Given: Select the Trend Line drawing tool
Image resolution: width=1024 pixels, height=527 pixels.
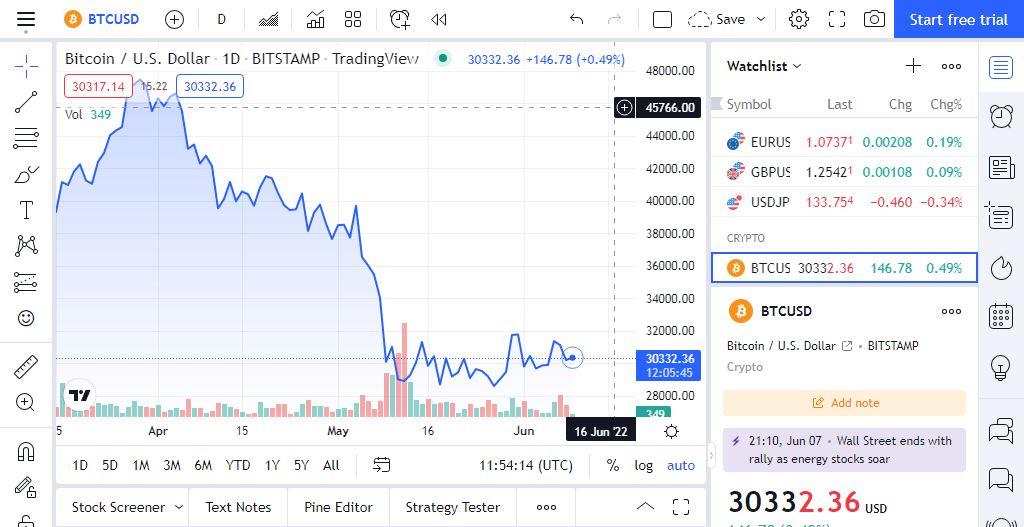Looking at the screenshot, I should tap(26, 102).
